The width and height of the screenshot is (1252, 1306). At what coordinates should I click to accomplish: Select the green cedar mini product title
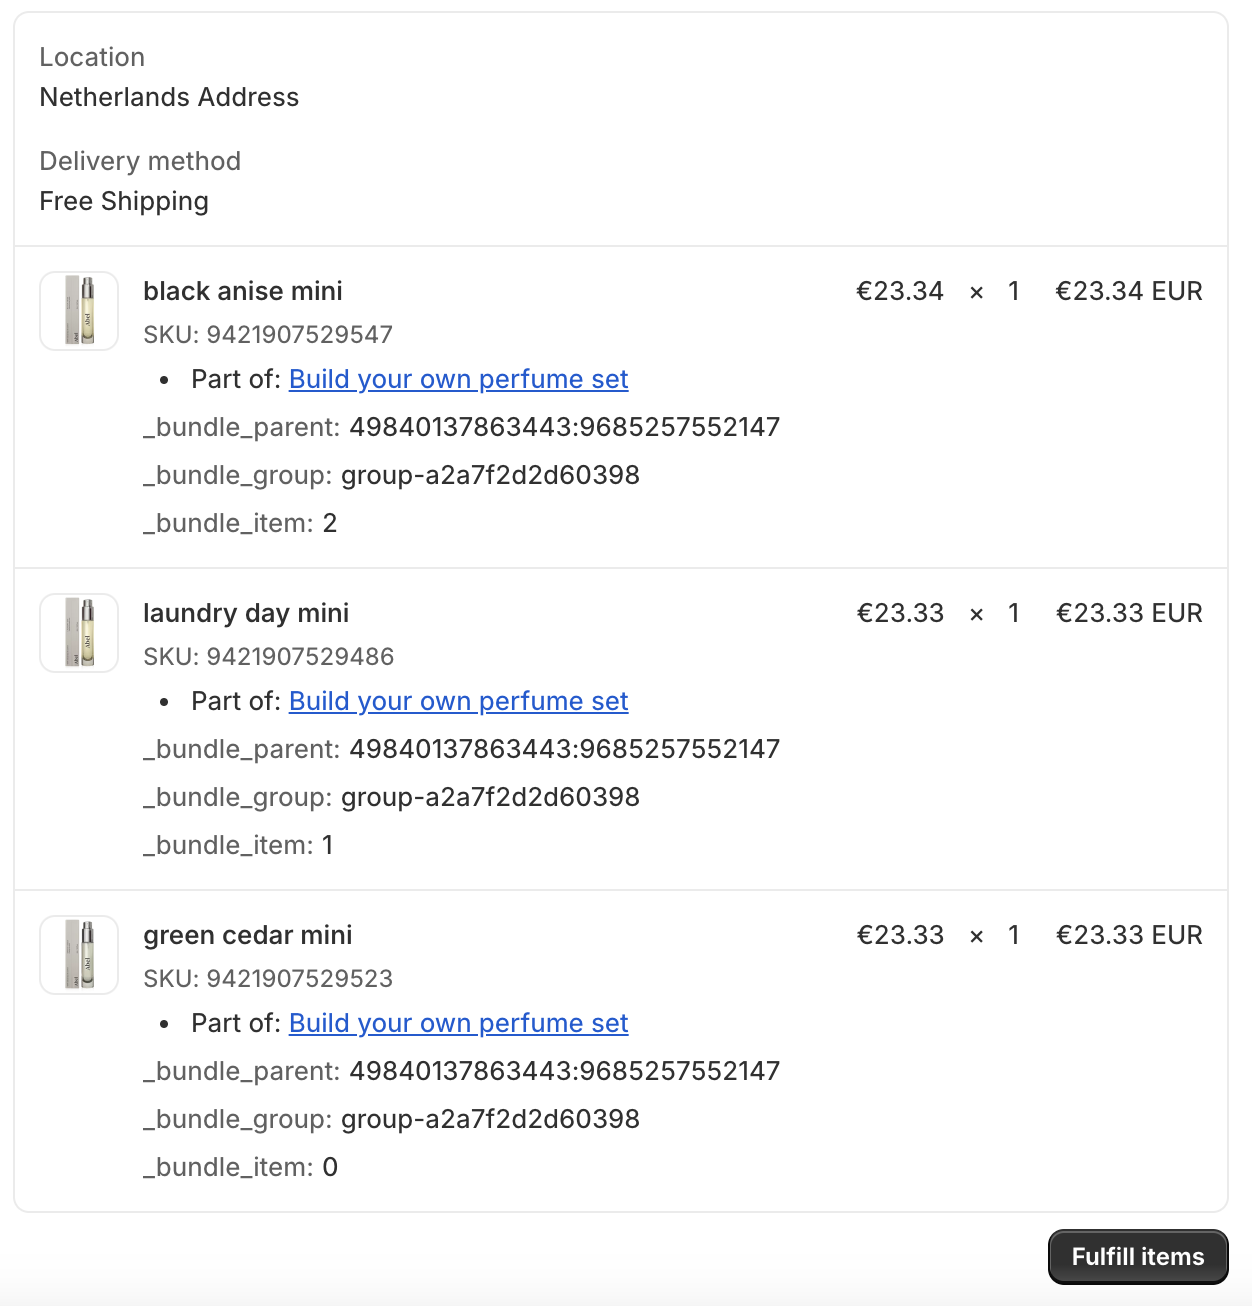pyautogui.click(x=248, y=935)
